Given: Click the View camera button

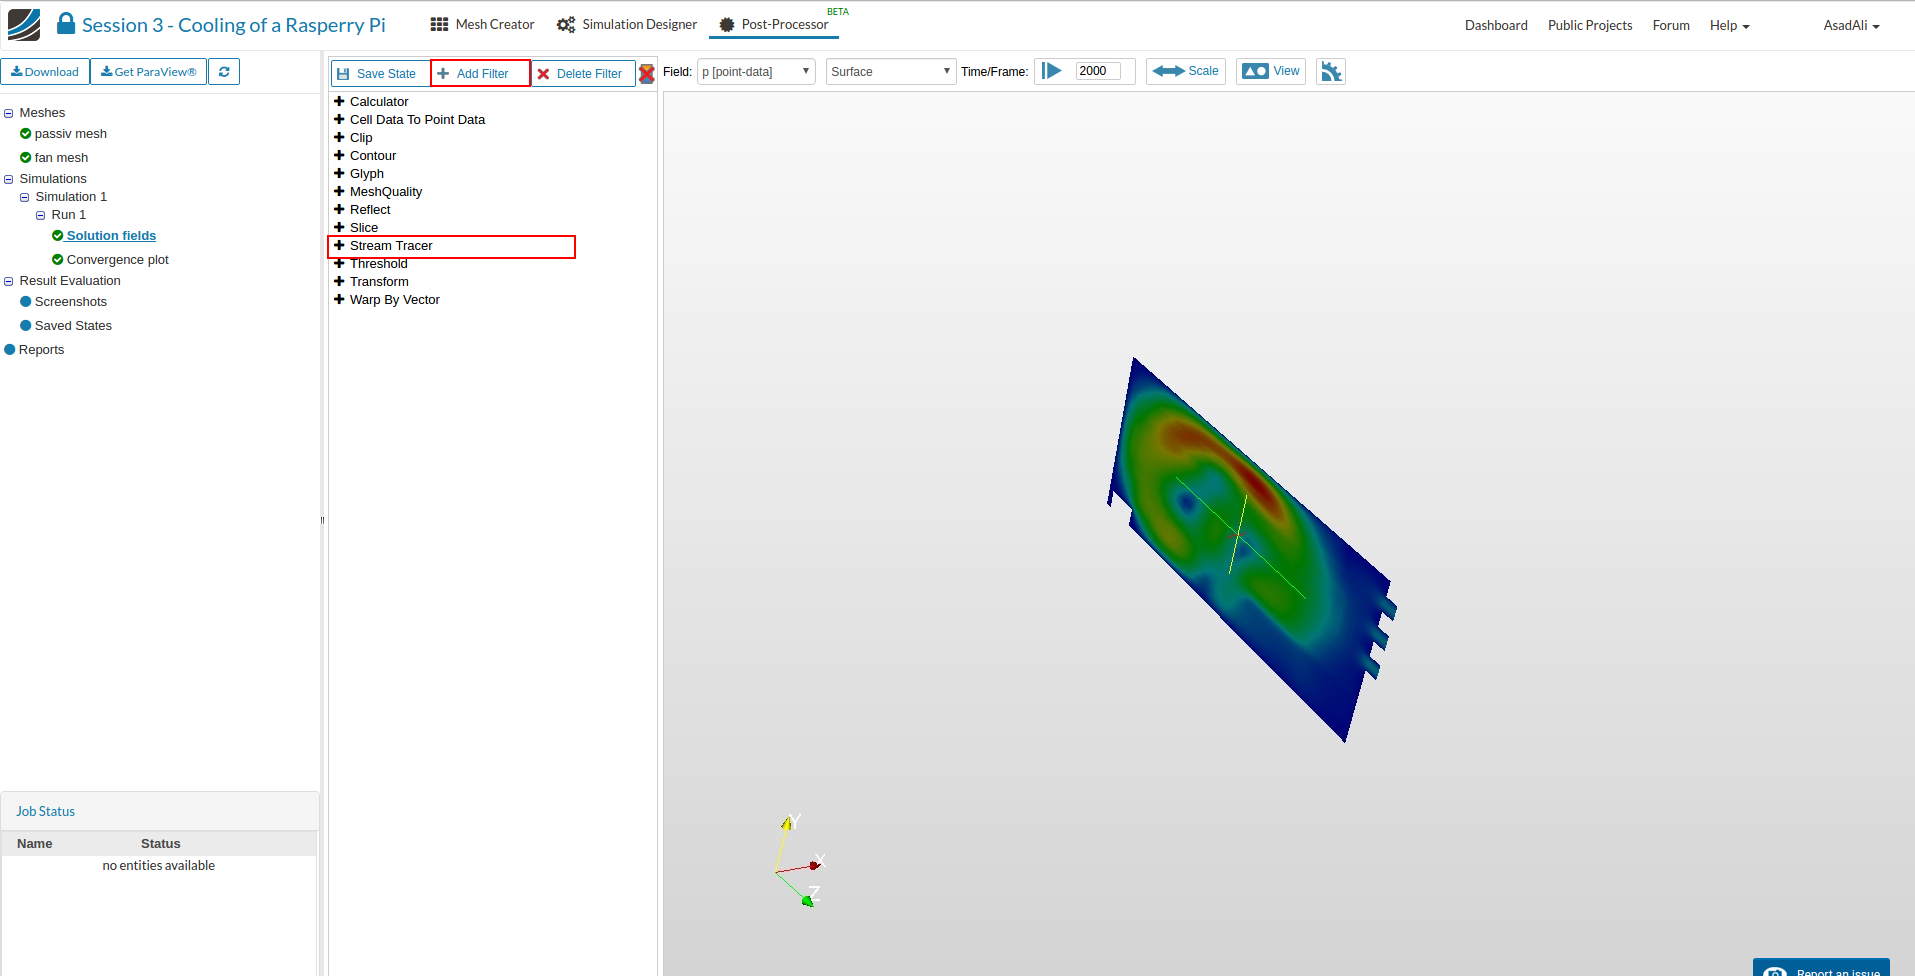Looking at the screenshot, I should pos(1271,71).
